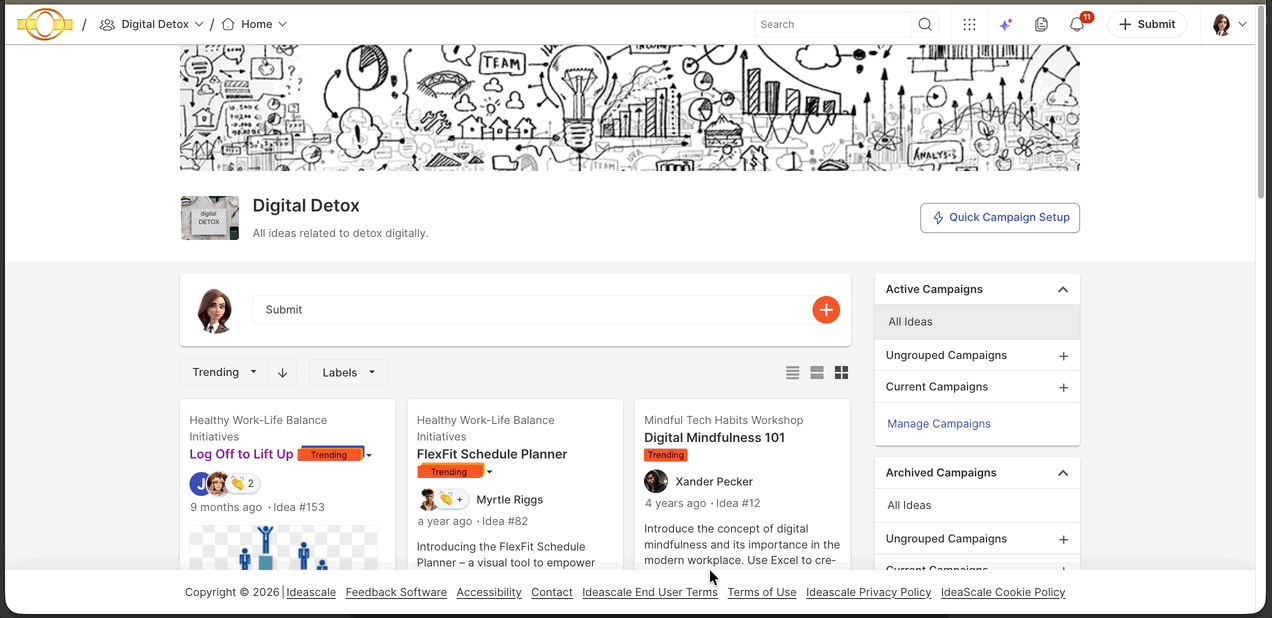Switch to grid view layout

(x=842, y=373)
